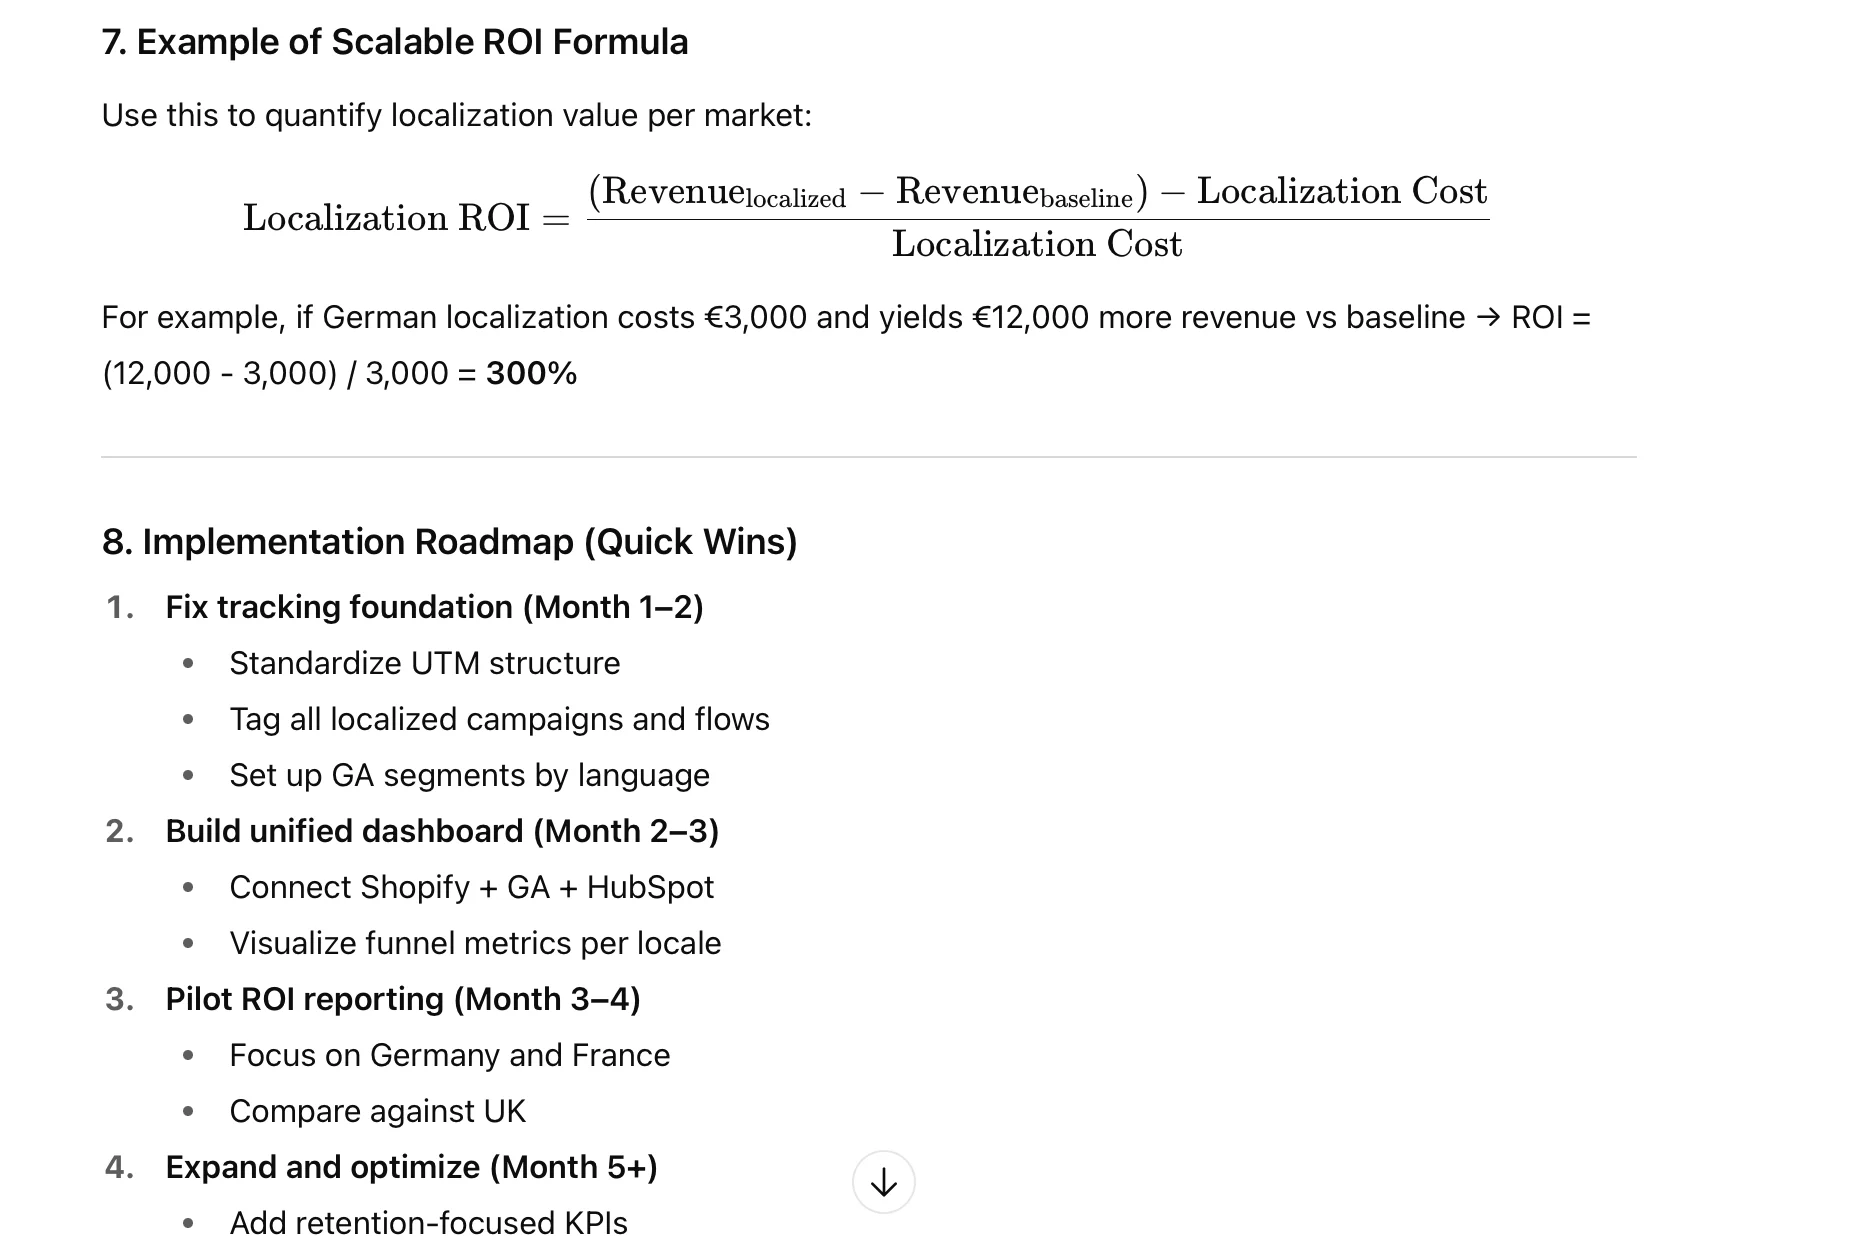The height and width of the screenshot is (1254, 1854).
Task: Click the Localization ROI formula
Action: point(865,217)
